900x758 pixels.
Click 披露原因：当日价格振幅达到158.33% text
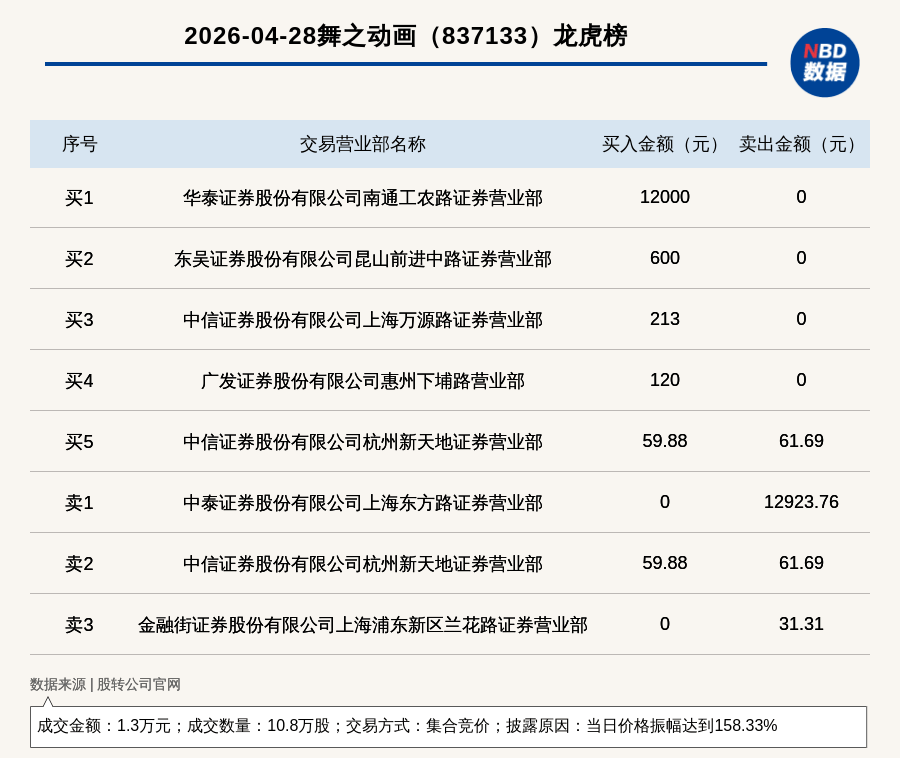click(641, 726)
